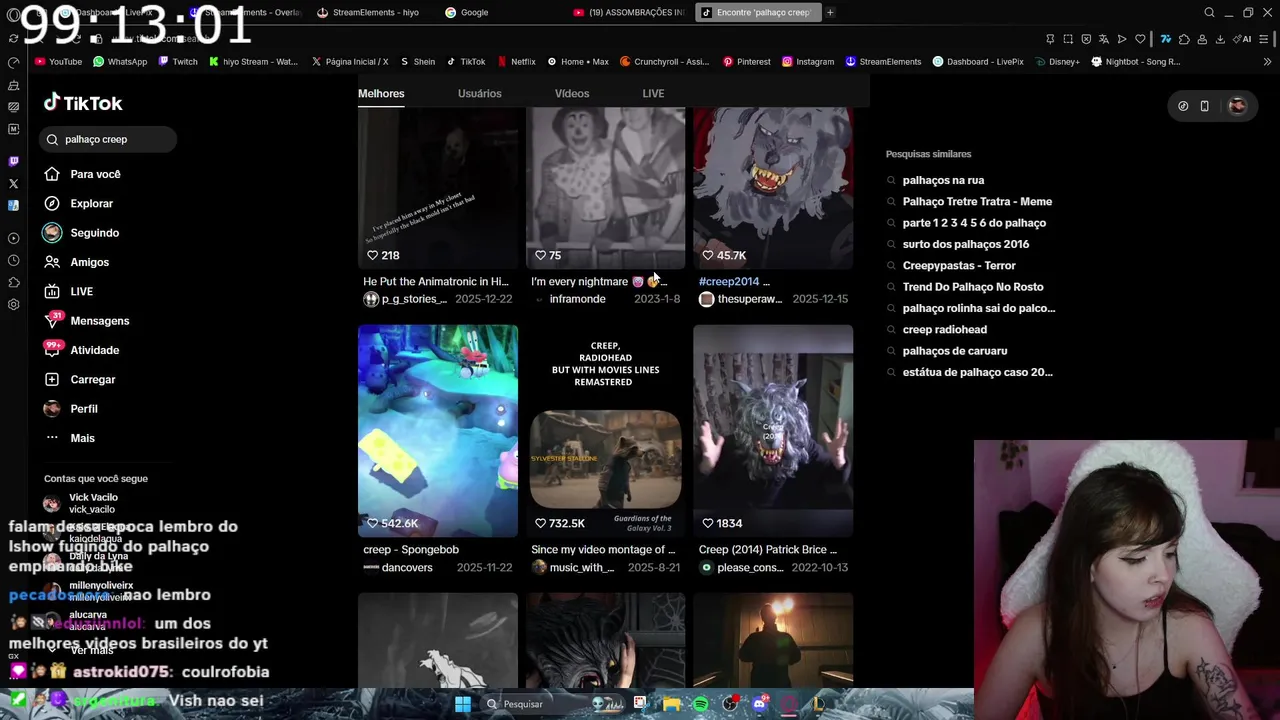The height and width of the screenshot is (720, 1280).
Task: Switch to the Vídeos tab
Action: 572,93
